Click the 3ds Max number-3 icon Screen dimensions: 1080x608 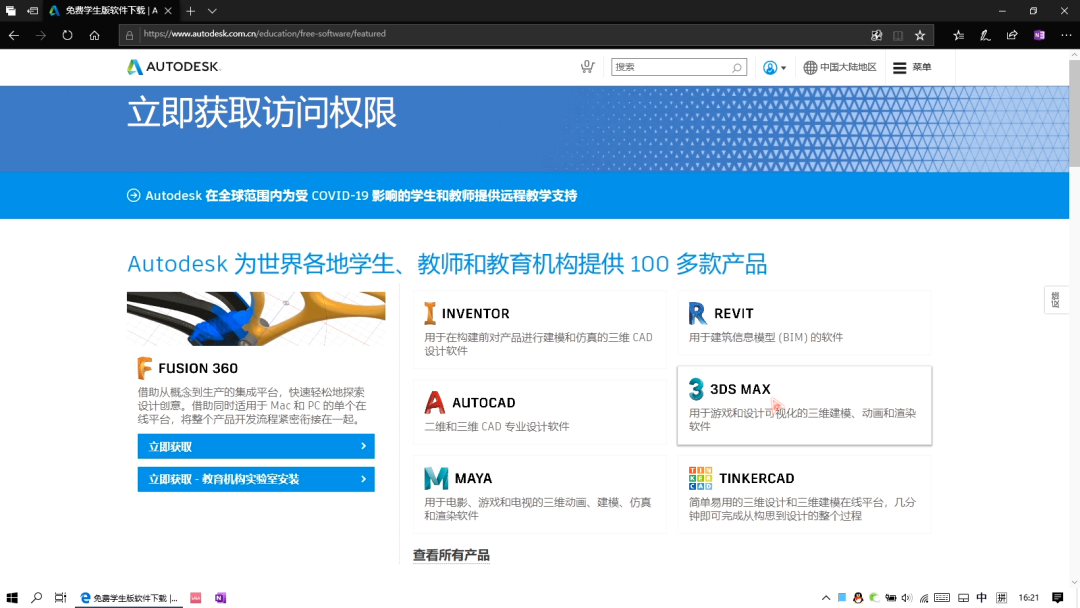(696, 389)
